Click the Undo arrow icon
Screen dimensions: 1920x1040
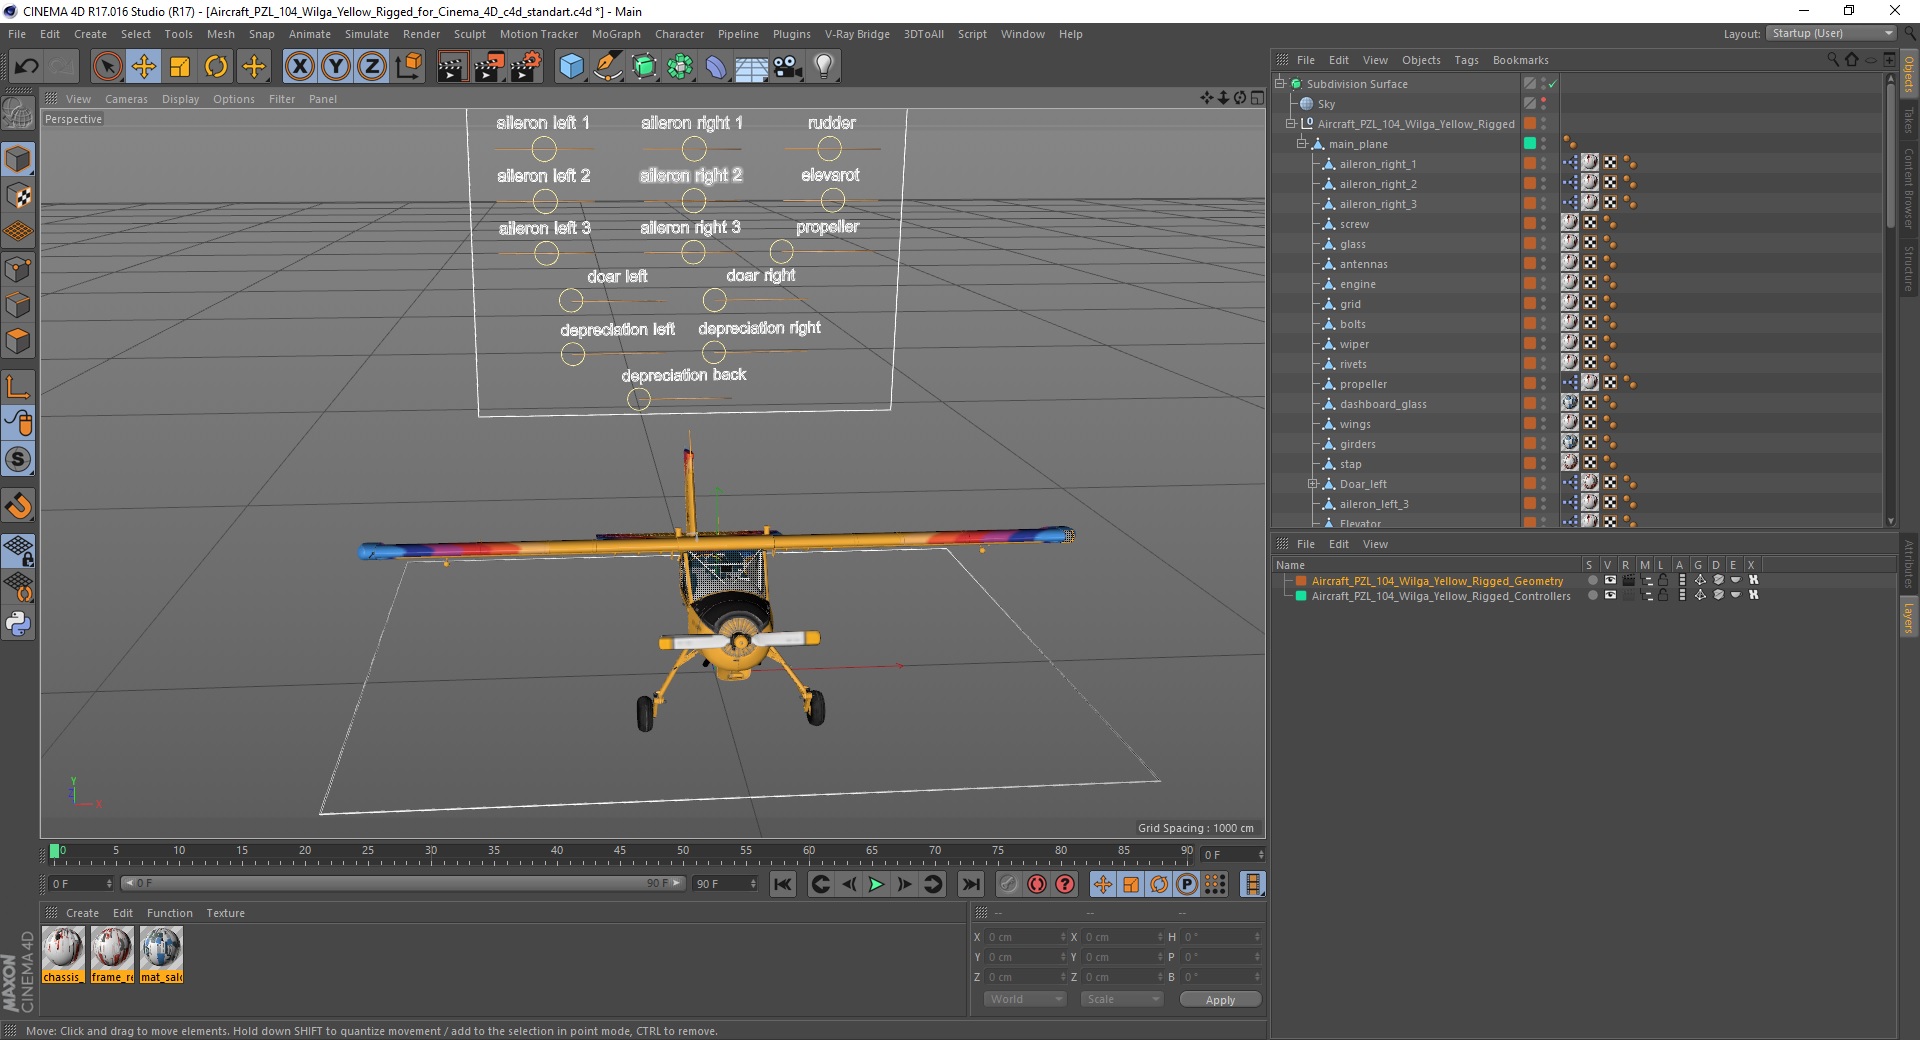(27, 67)
